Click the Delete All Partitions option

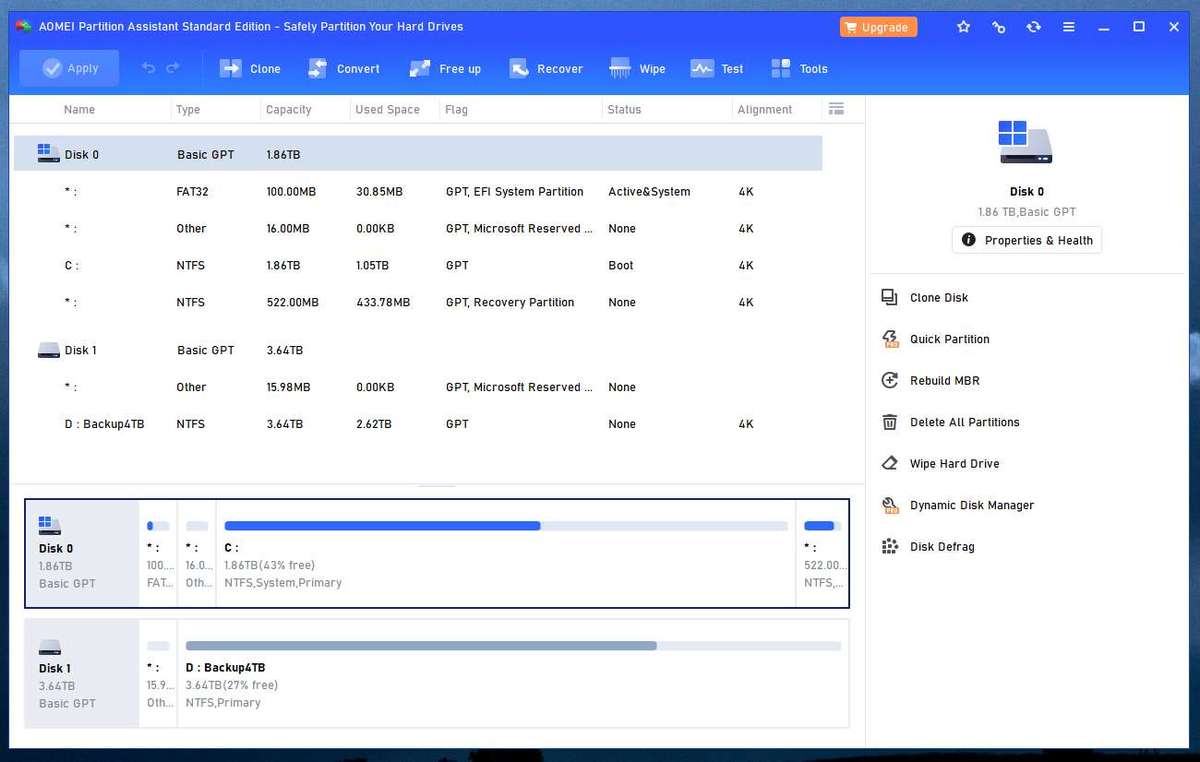(x=951, y=422)
